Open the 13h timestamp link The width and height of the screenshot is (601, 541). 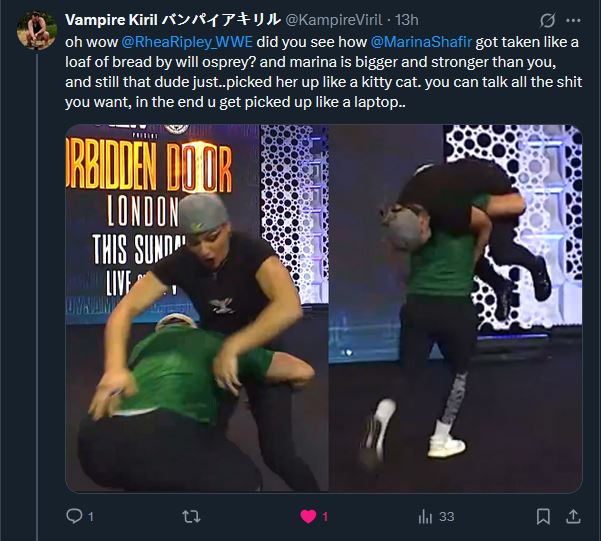tap(407, 20)
